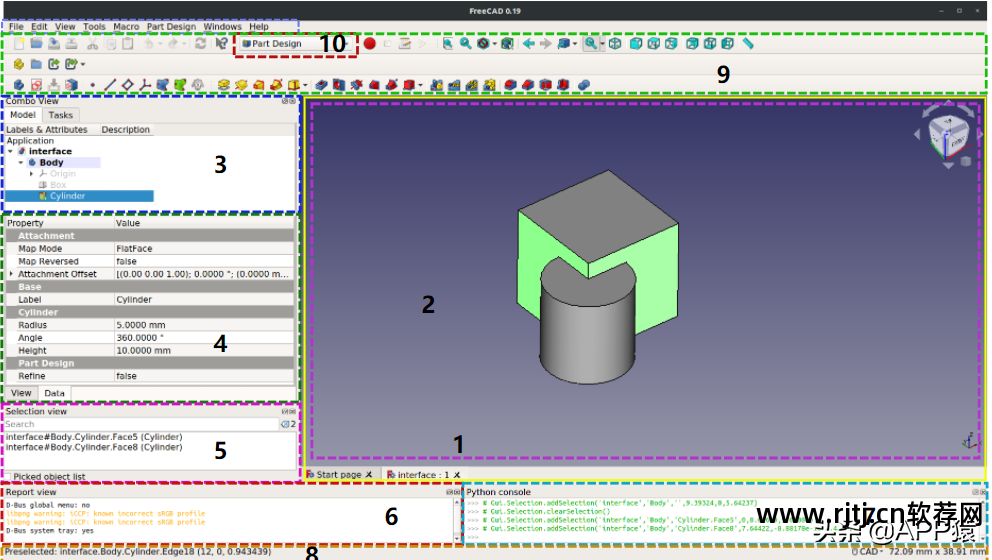Click the Selection view Search field
This screenshot has width=992, height=560.
coord(142,424)
